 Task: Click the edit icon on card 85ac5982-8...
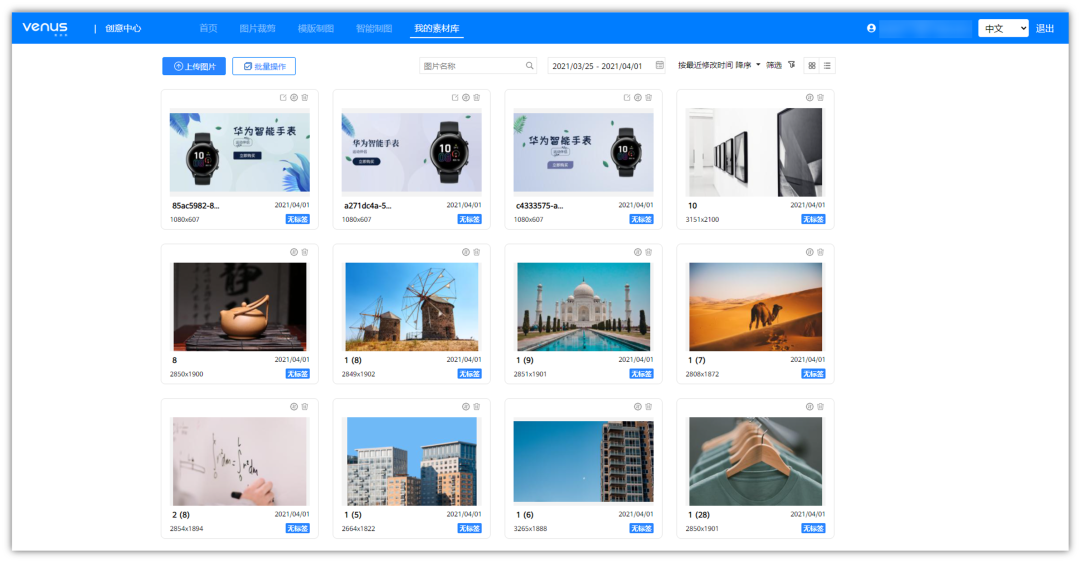point(283,98)
